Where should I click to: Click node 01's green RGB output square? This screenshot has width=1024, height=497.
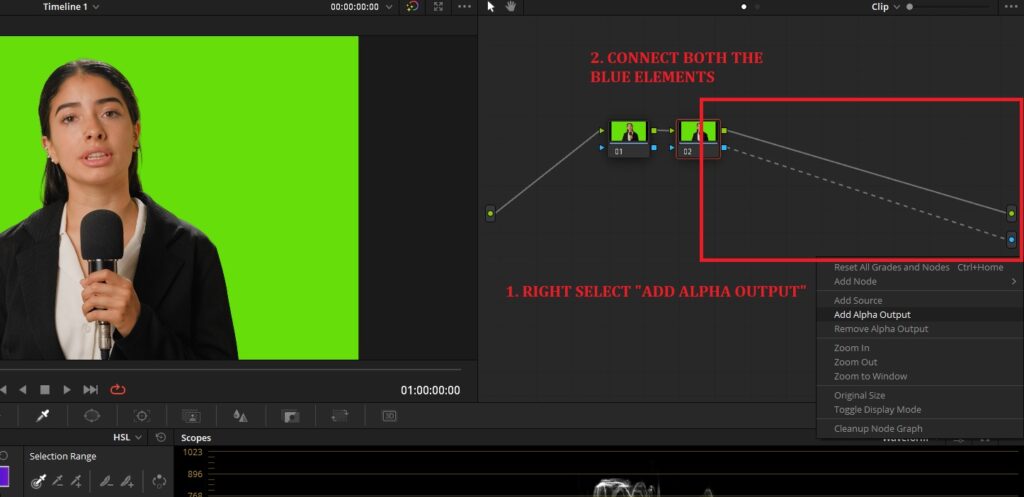654,131
